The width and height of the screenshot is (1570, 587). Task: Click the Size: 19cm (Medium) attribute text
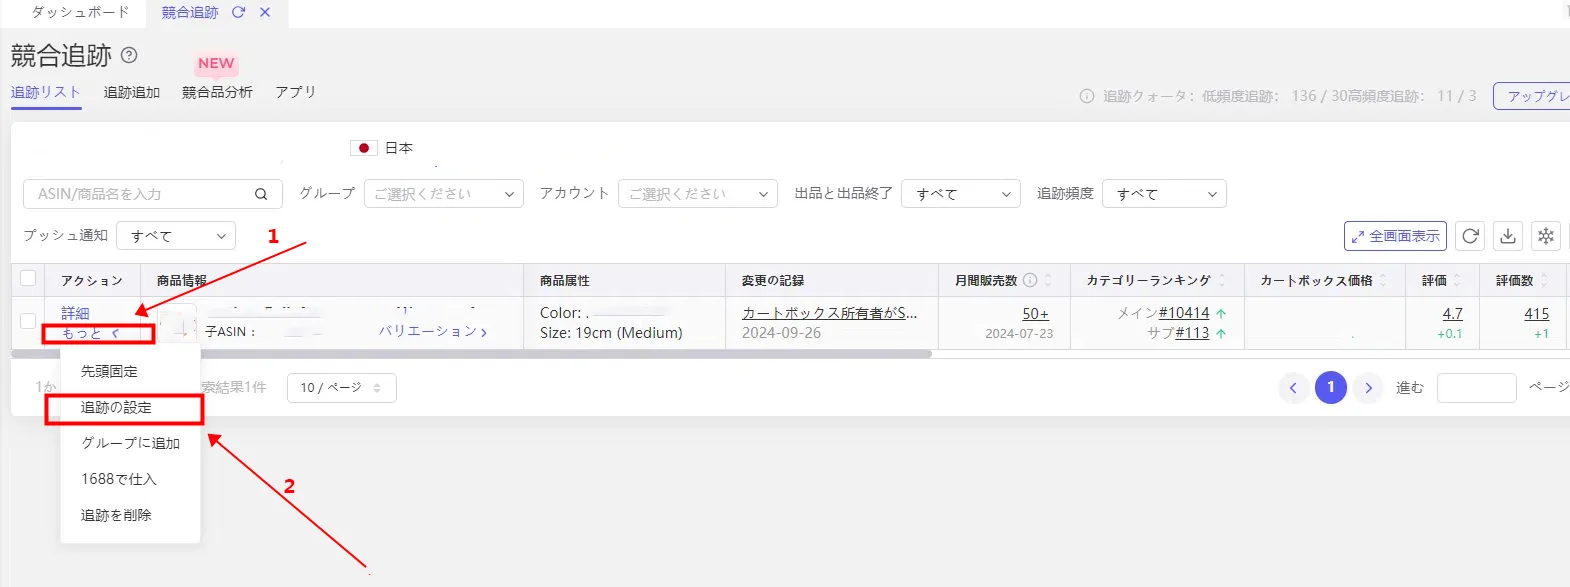click(x=611, y=333)
